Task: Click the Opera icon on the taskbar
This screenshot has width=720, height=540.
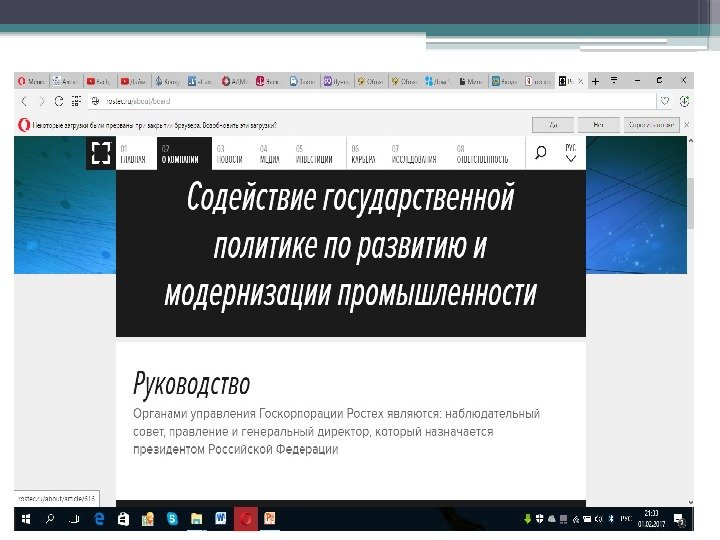Action: coord(246,519)
